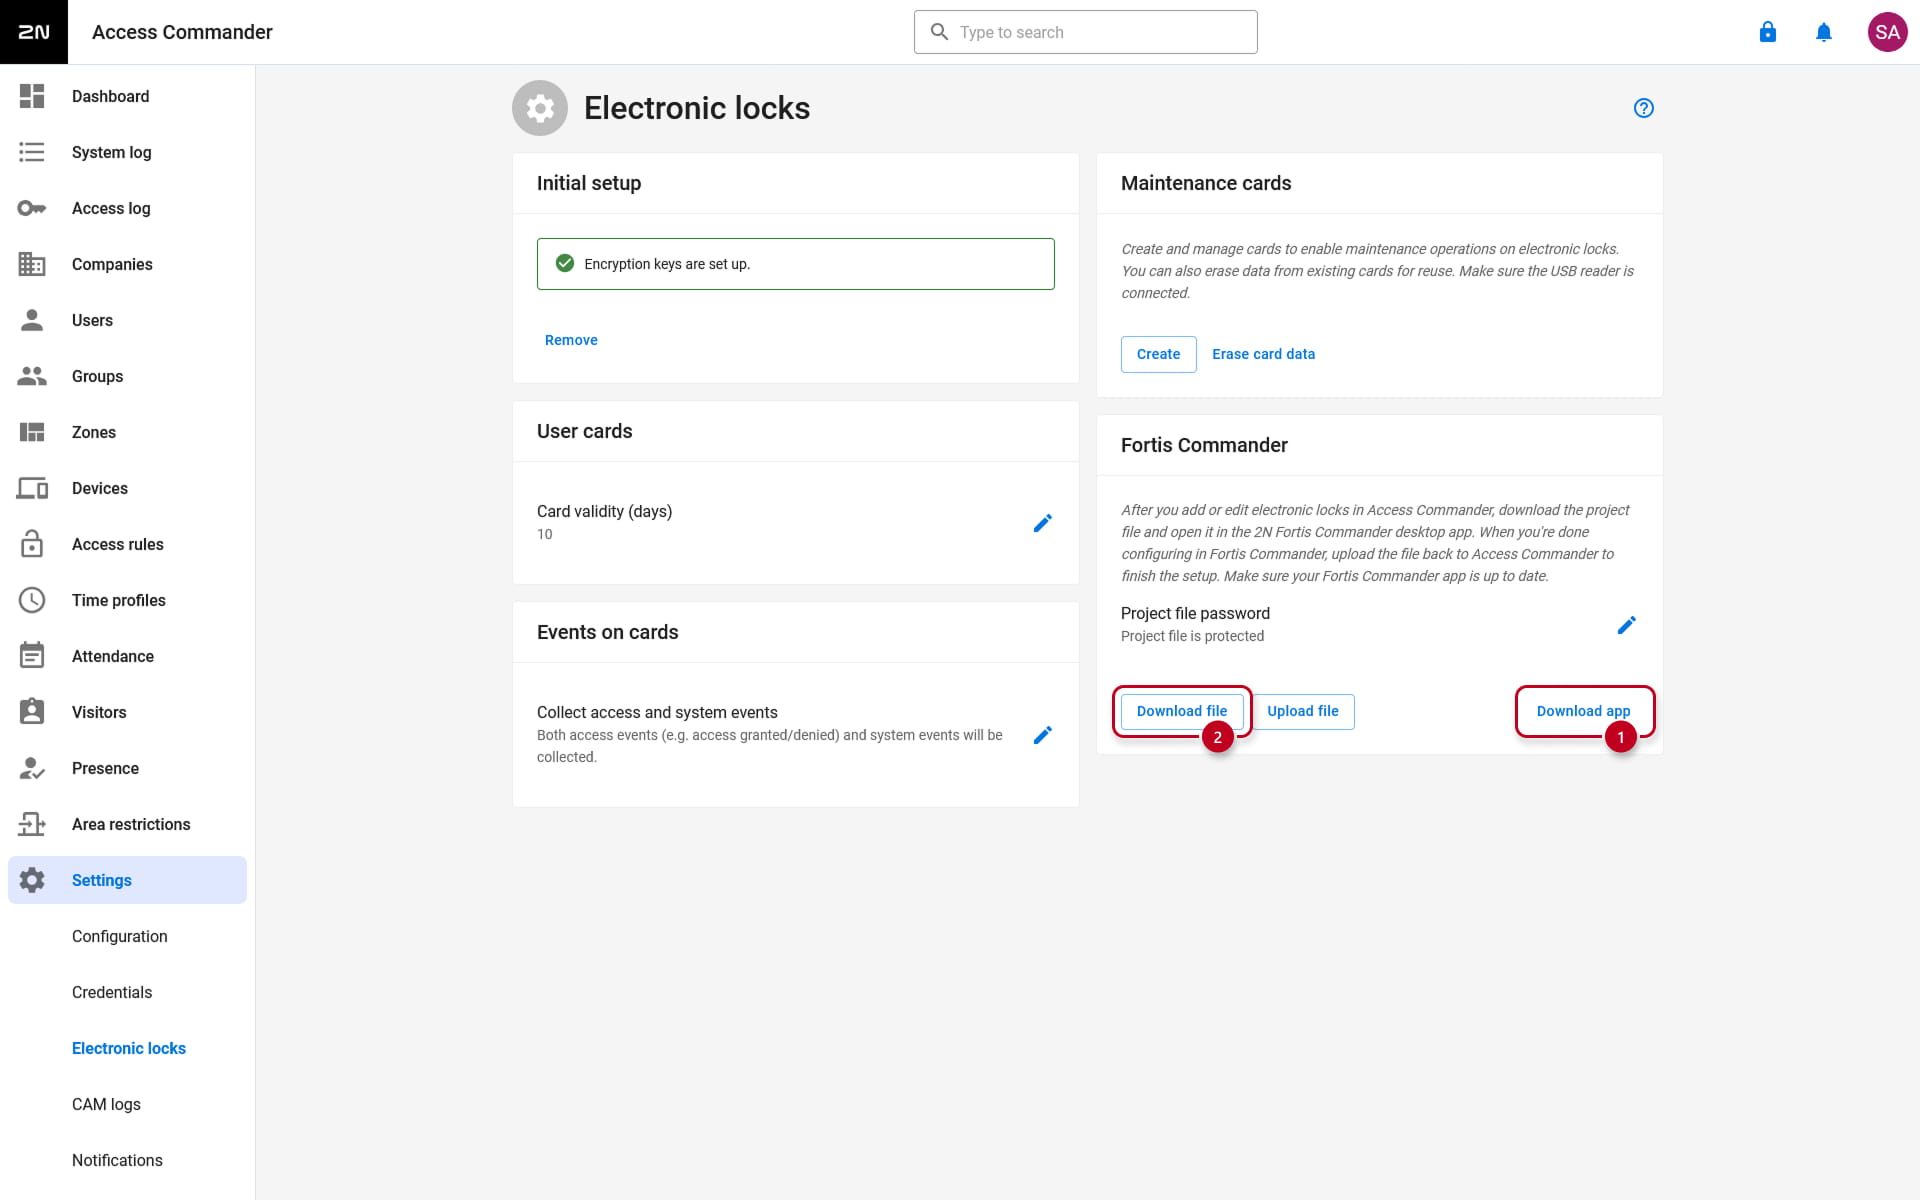Open the help question mark icon
The width and height of the screenshot is (1920, 1200).
click(1643, 108)
